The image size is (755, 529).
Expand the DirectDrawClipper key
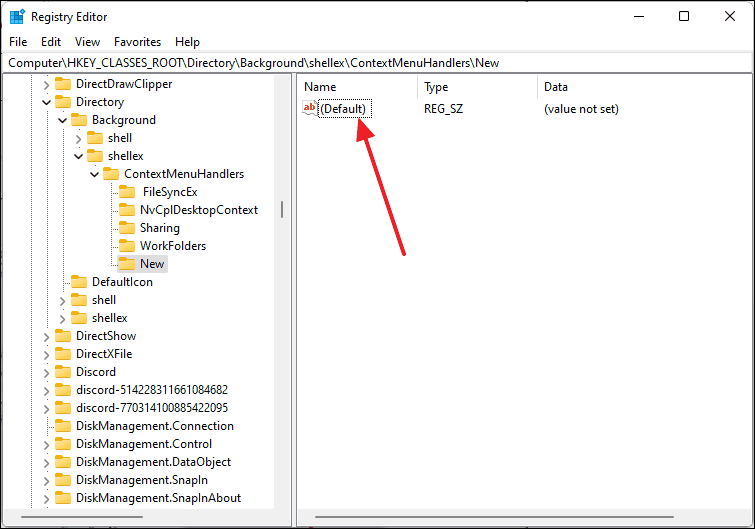46,85
